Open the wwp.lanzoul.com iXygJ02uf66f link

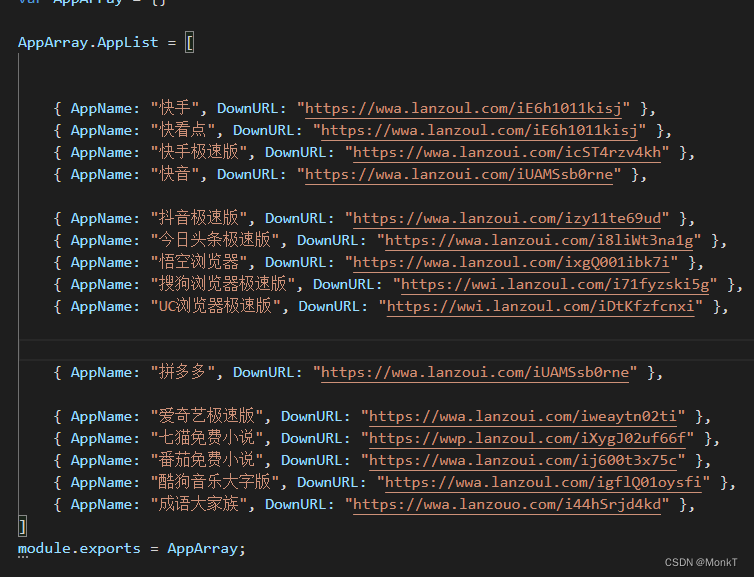[528, 439]
